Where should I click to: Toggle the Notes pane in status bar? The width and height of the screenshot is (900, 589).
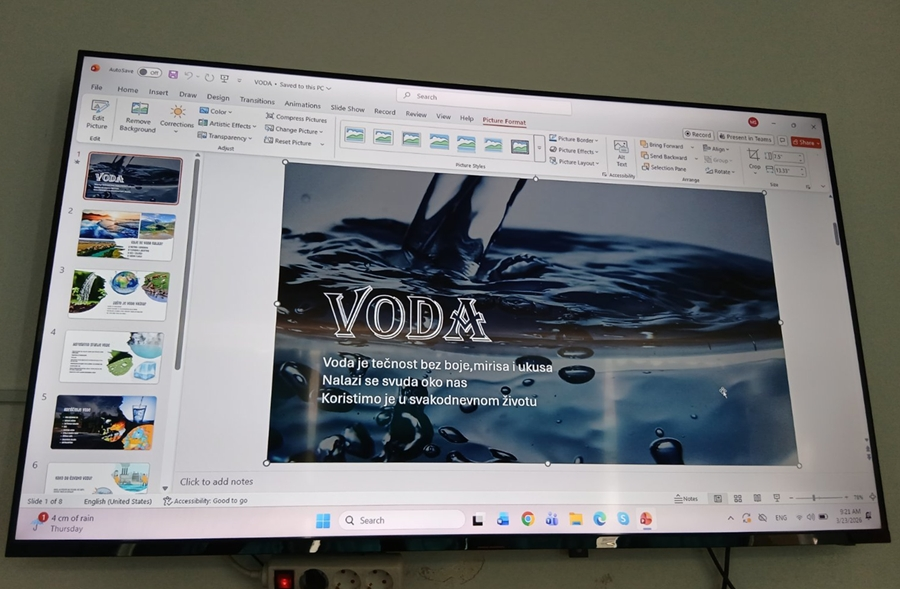pyautogui.click(x=686, y=498)
